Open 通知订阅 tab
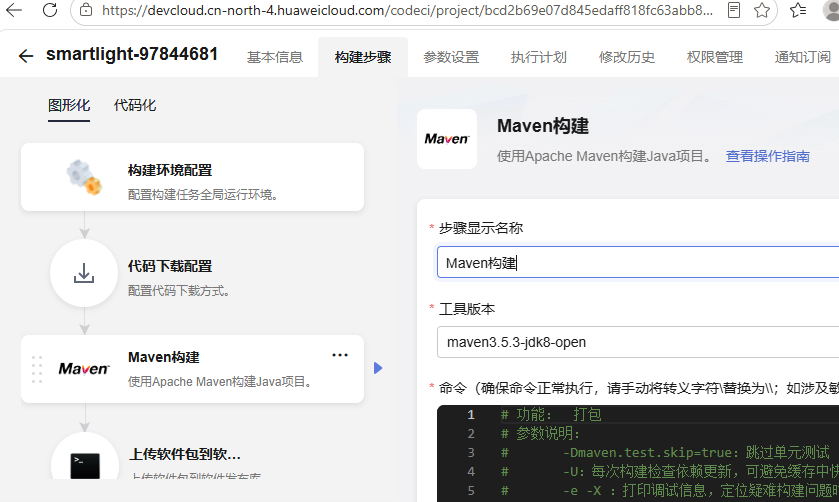This screenshot has width=839, height=502. [x=802, y=57]
